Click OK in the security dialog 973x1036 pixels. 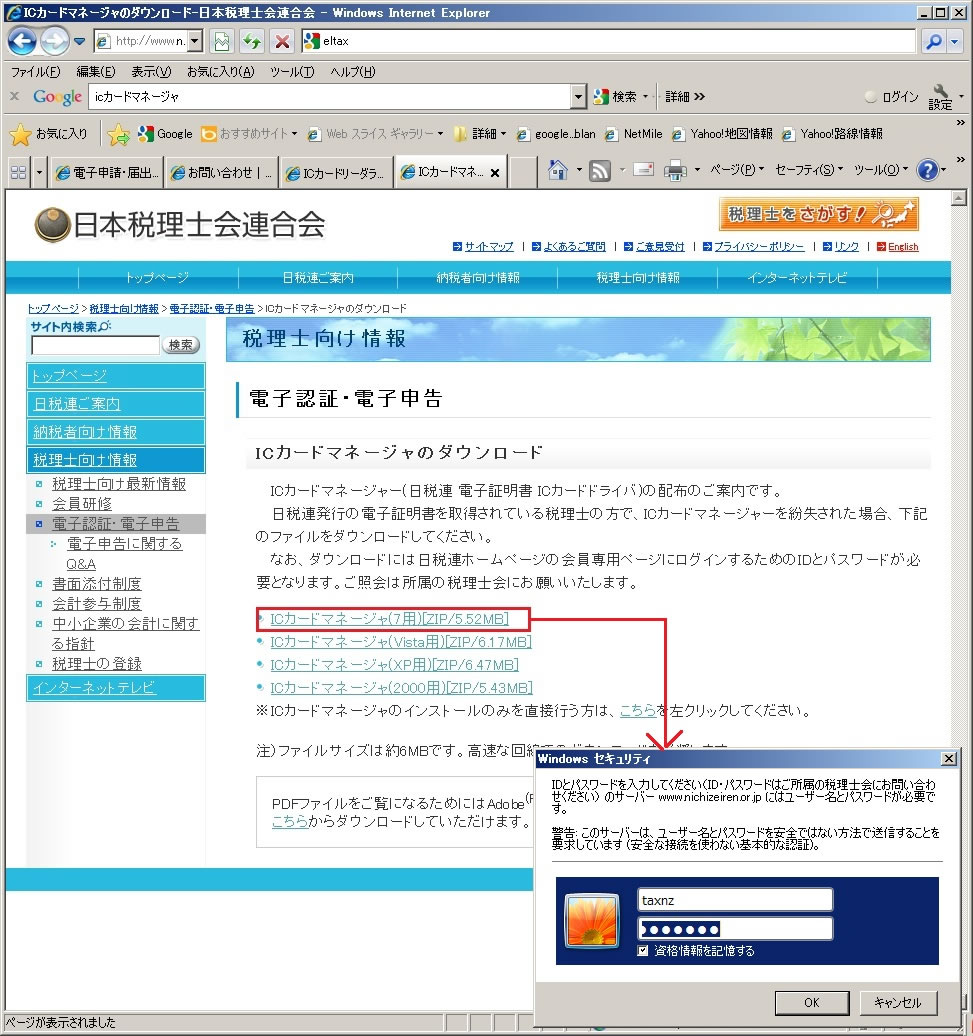pos(812,1002)
